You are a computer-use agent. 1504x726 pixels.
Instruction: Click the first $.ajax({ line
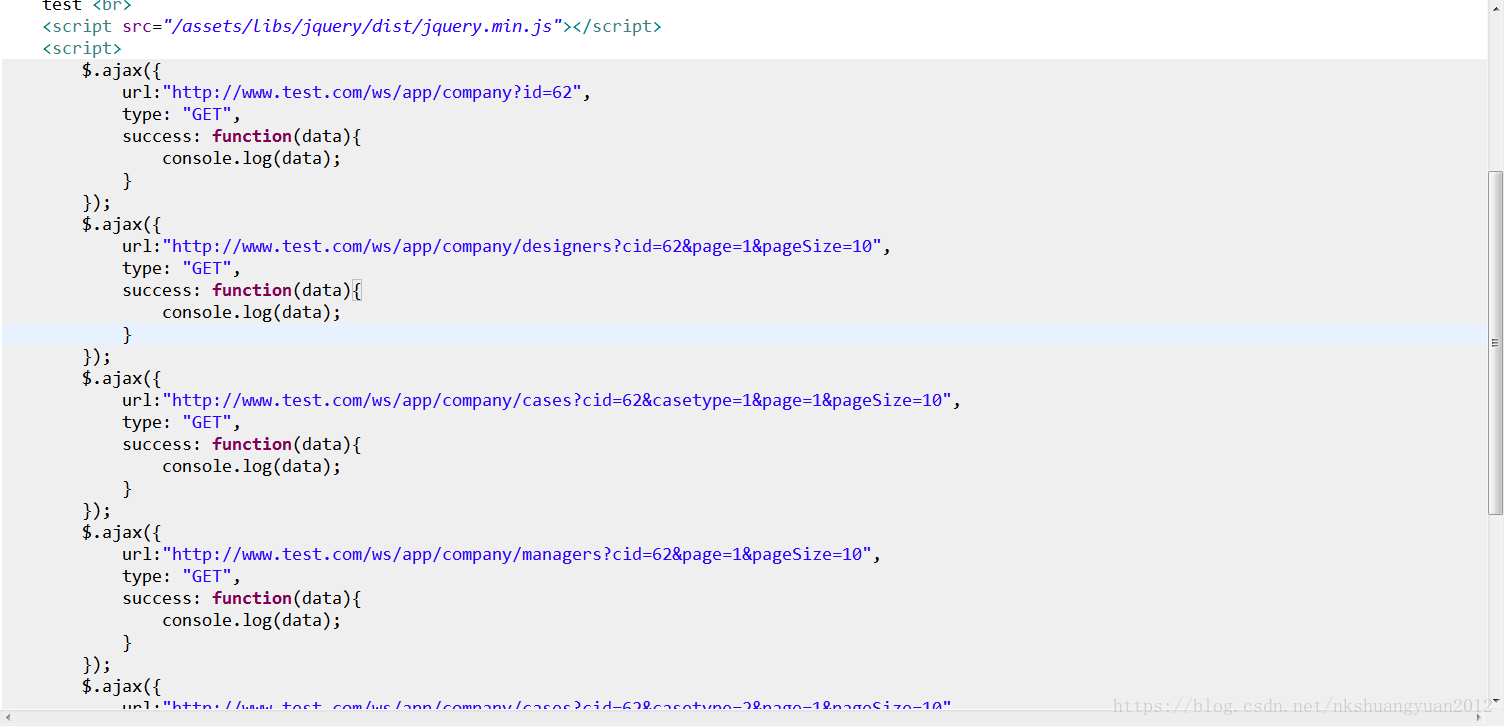point(122,70)
